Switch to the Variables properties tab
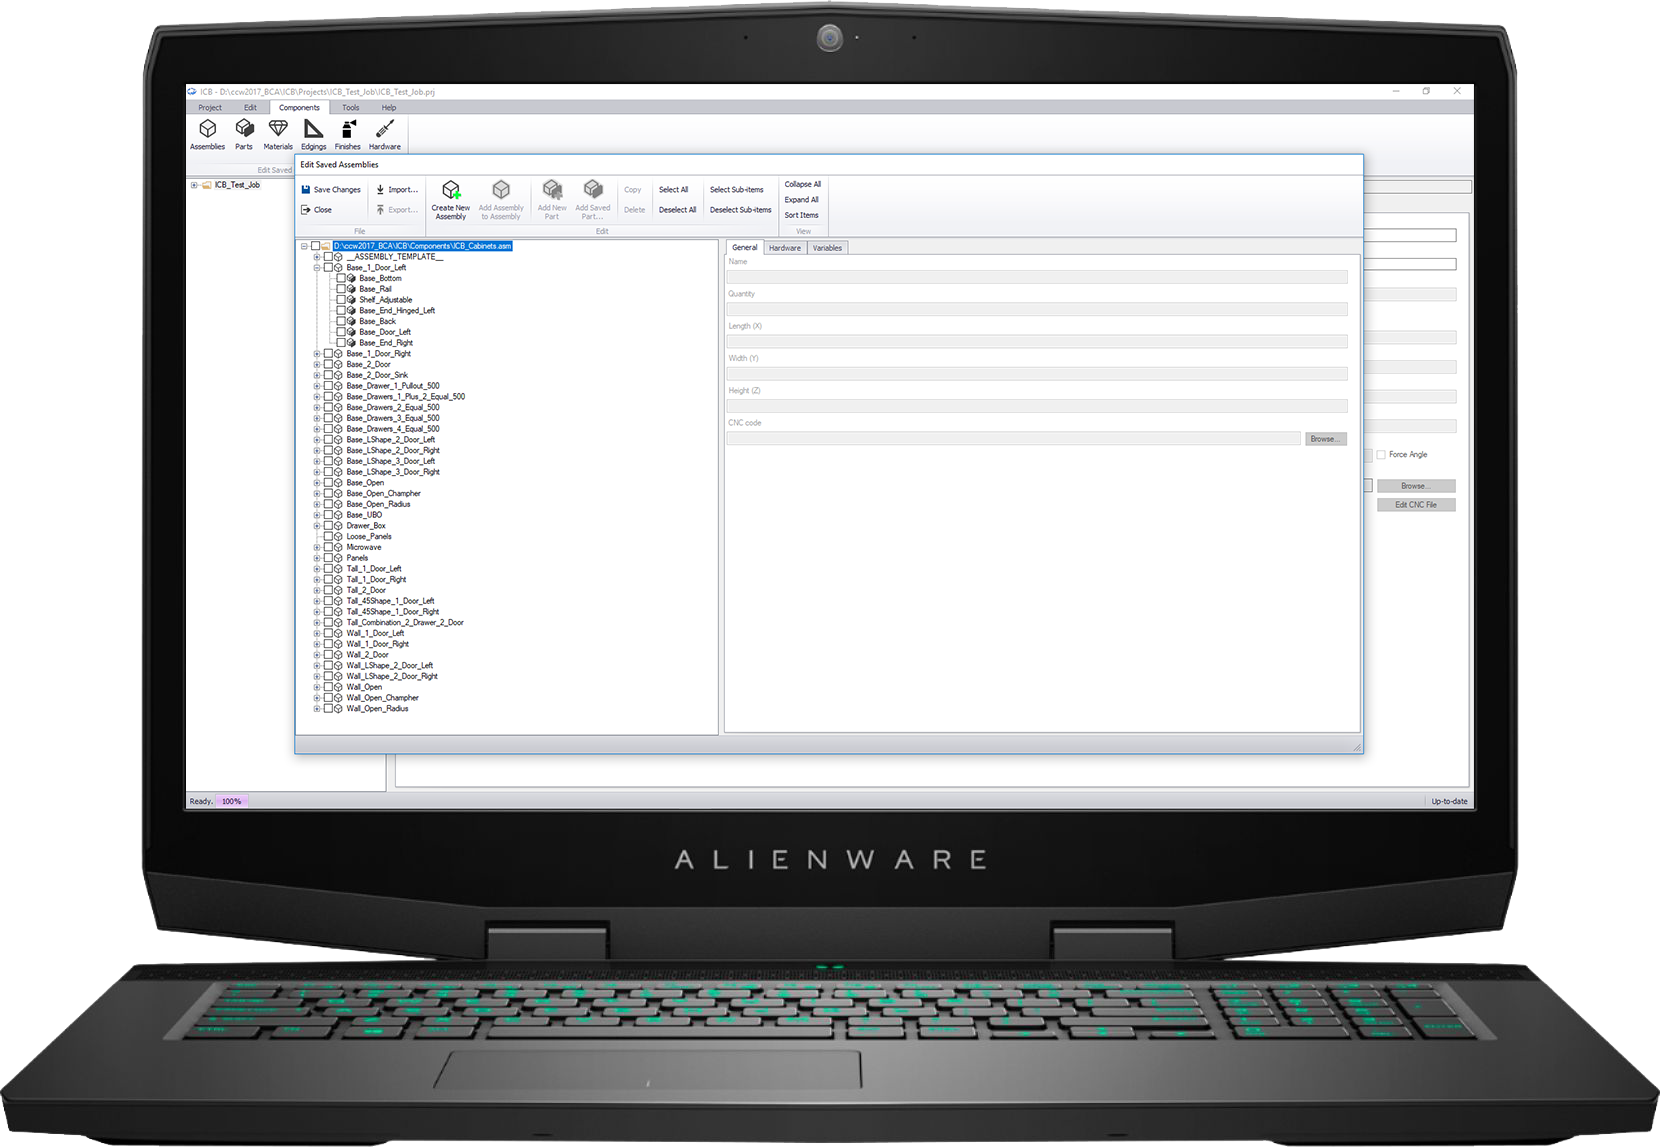 click(827, 248)
